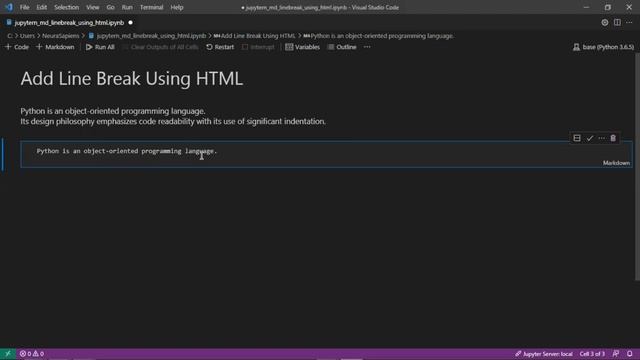Open the Selection menu

(x=67, y=7)
